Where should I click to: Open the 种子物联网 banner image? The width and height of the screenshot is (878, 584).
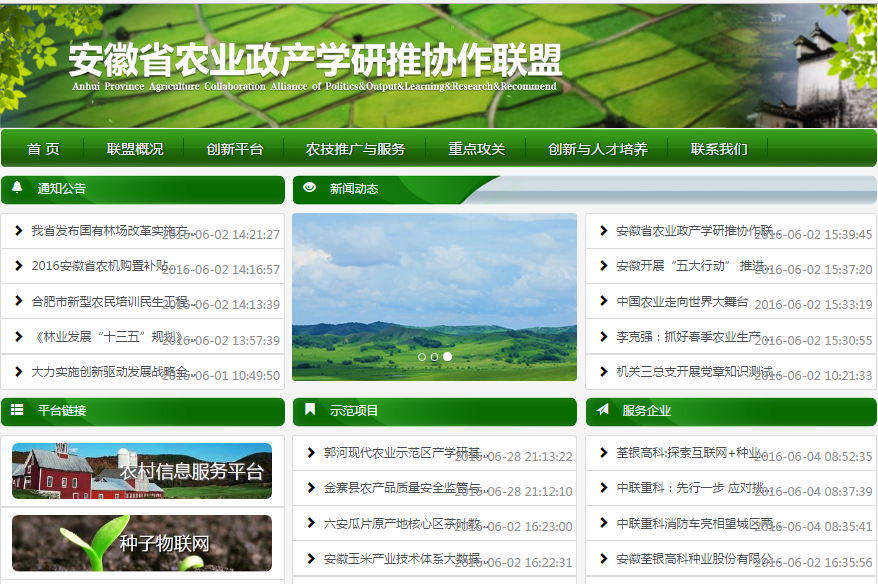pyautogui.click(x=142, y=543)
